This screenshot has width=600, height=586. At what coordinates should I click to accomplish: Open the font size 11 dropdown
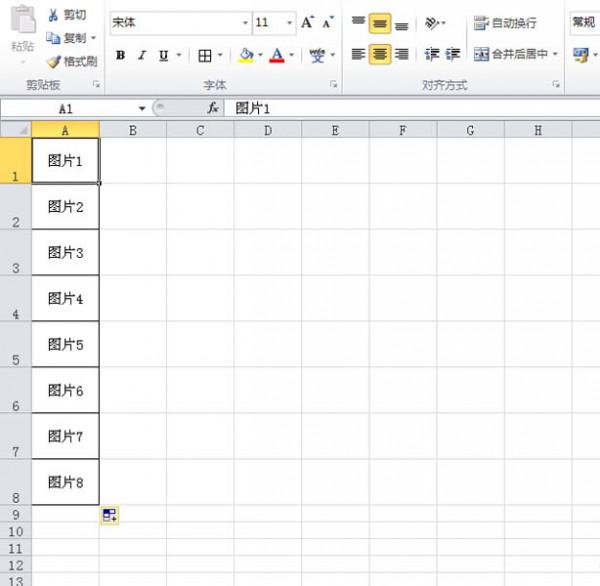click(x=290, y=22)
